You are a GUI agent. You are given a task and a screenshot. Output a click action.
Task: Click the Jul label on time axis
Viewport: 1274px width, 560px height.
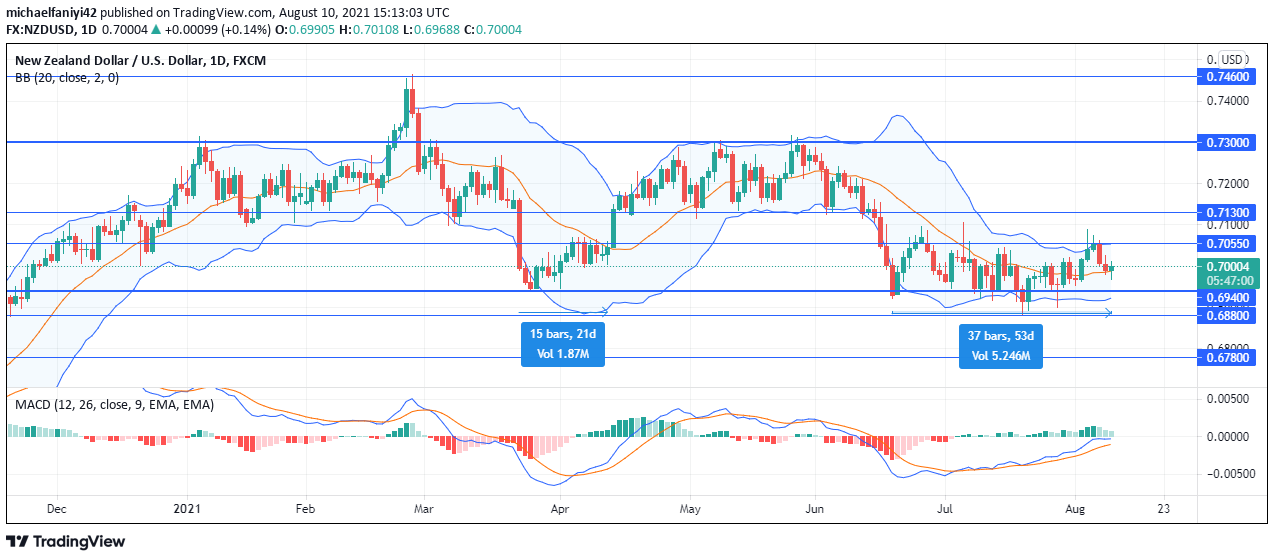tap(945, 509)
